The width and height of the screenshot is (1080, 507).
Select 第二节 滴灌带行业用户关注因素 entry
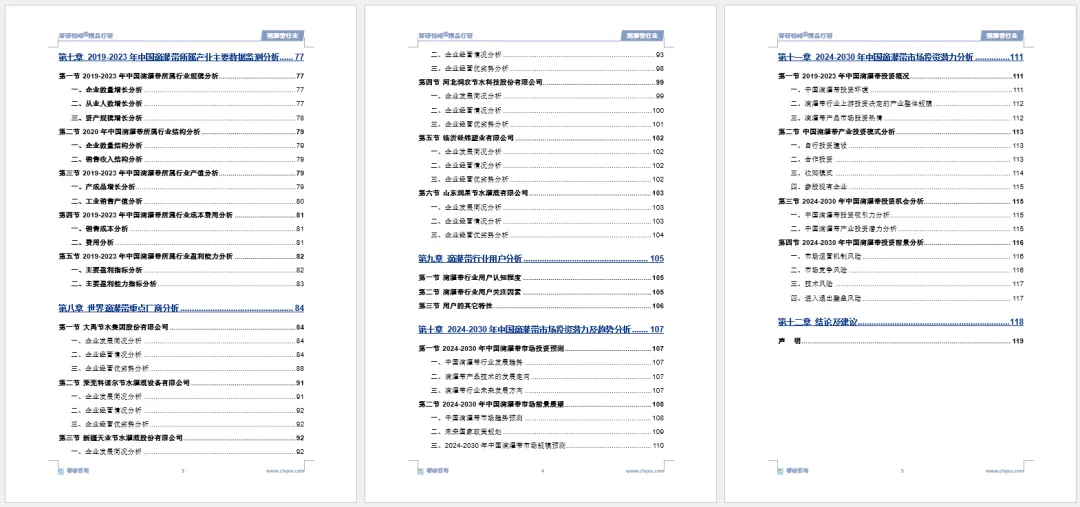coord(541,292)
